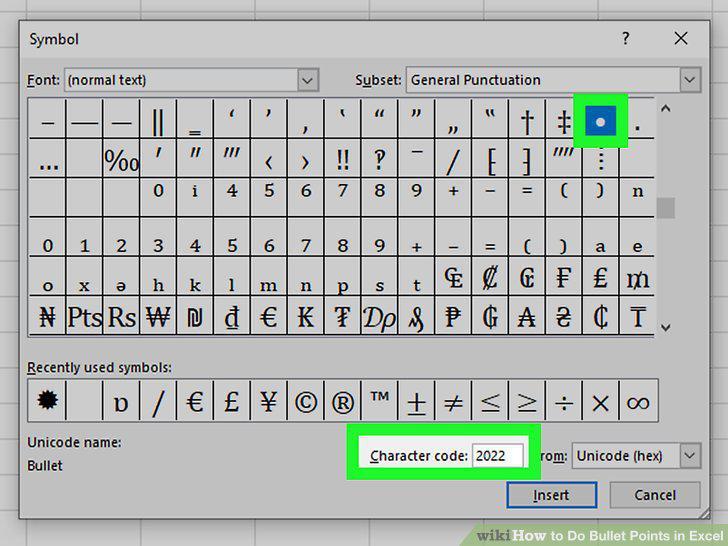The width and height of the screenshot is (728, 546).
Task: Select the lira ₤ symbol in the grid
Action: coord(600,276)
